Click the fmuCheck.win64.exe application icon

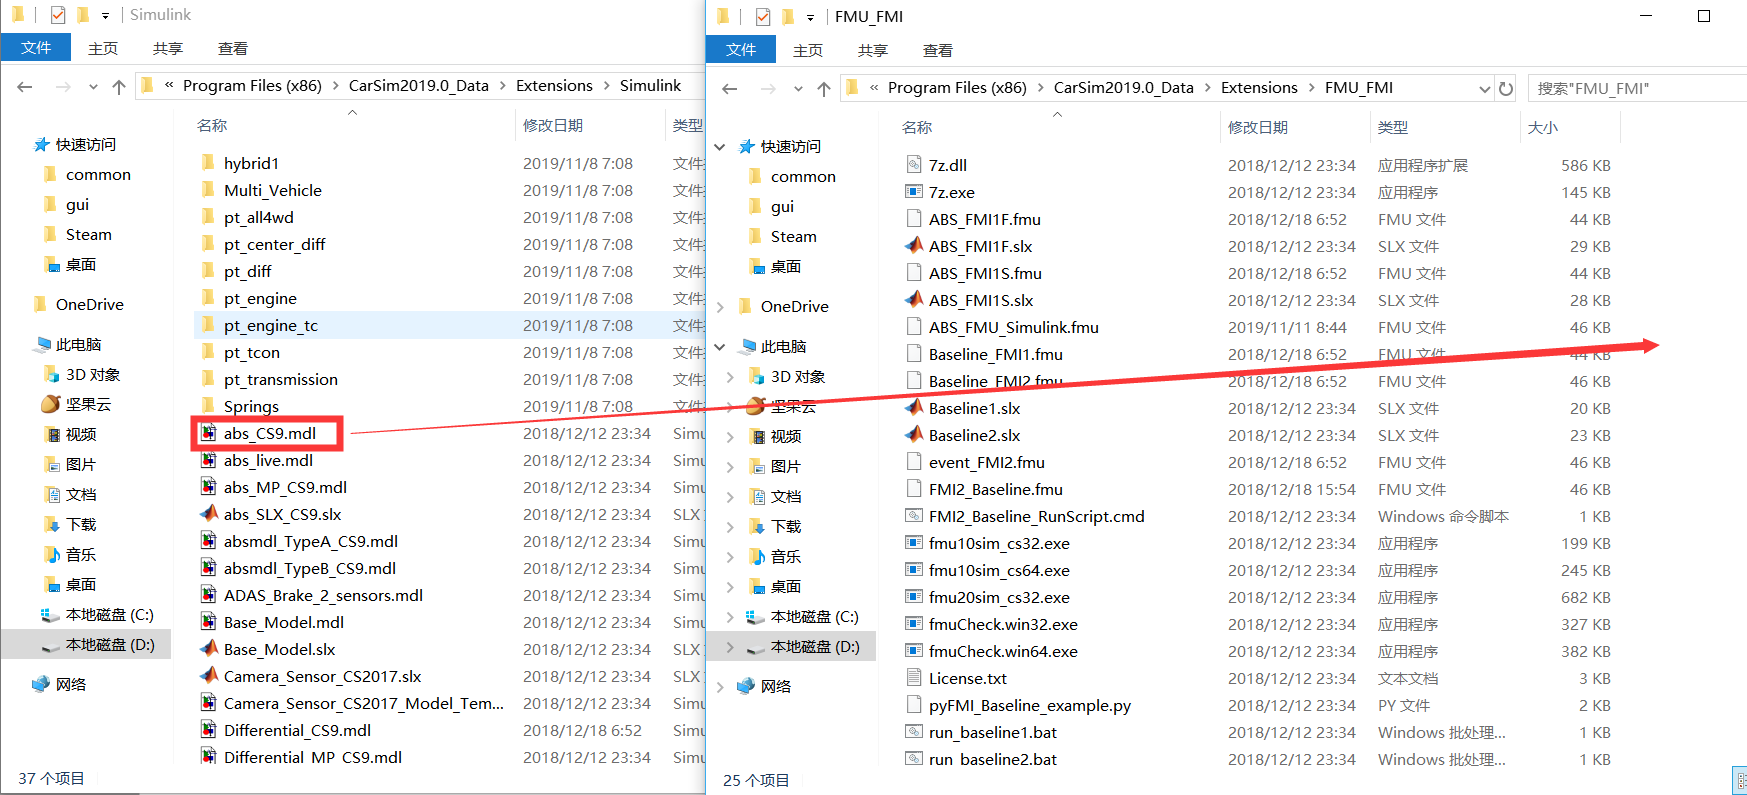pos(914,651)
